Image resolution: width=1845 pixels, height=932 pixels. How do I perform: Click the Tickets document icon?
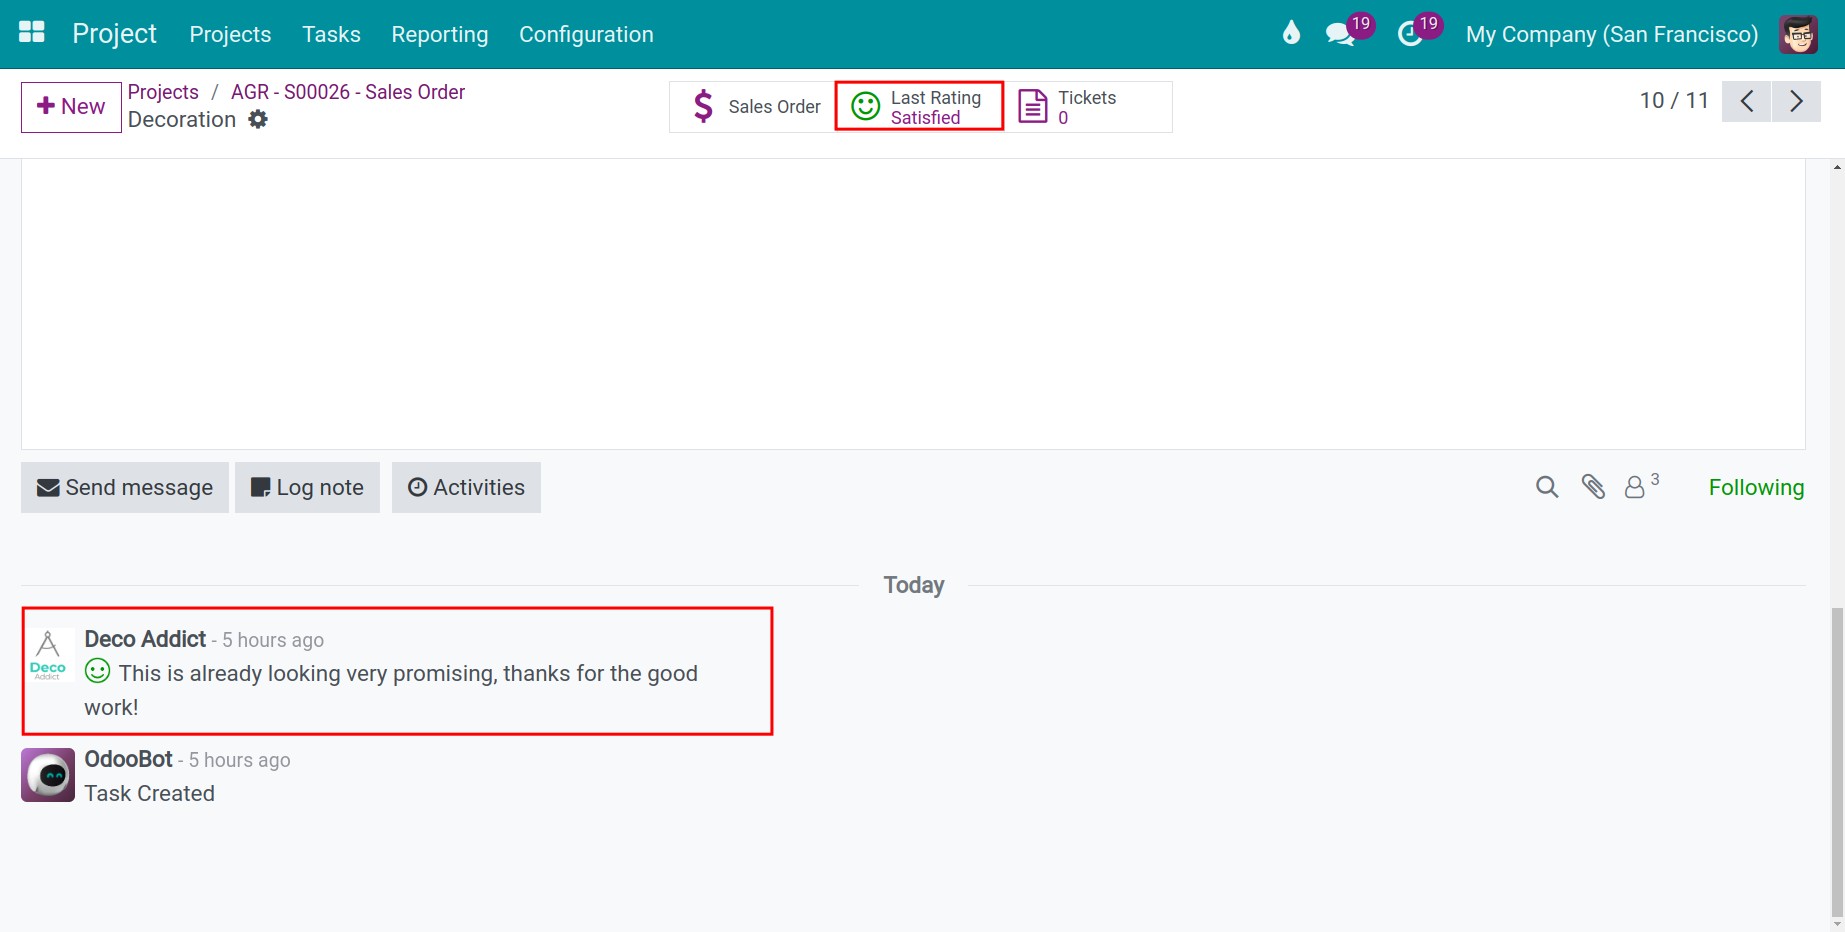pyautogui.click(x=1032, y=106)
